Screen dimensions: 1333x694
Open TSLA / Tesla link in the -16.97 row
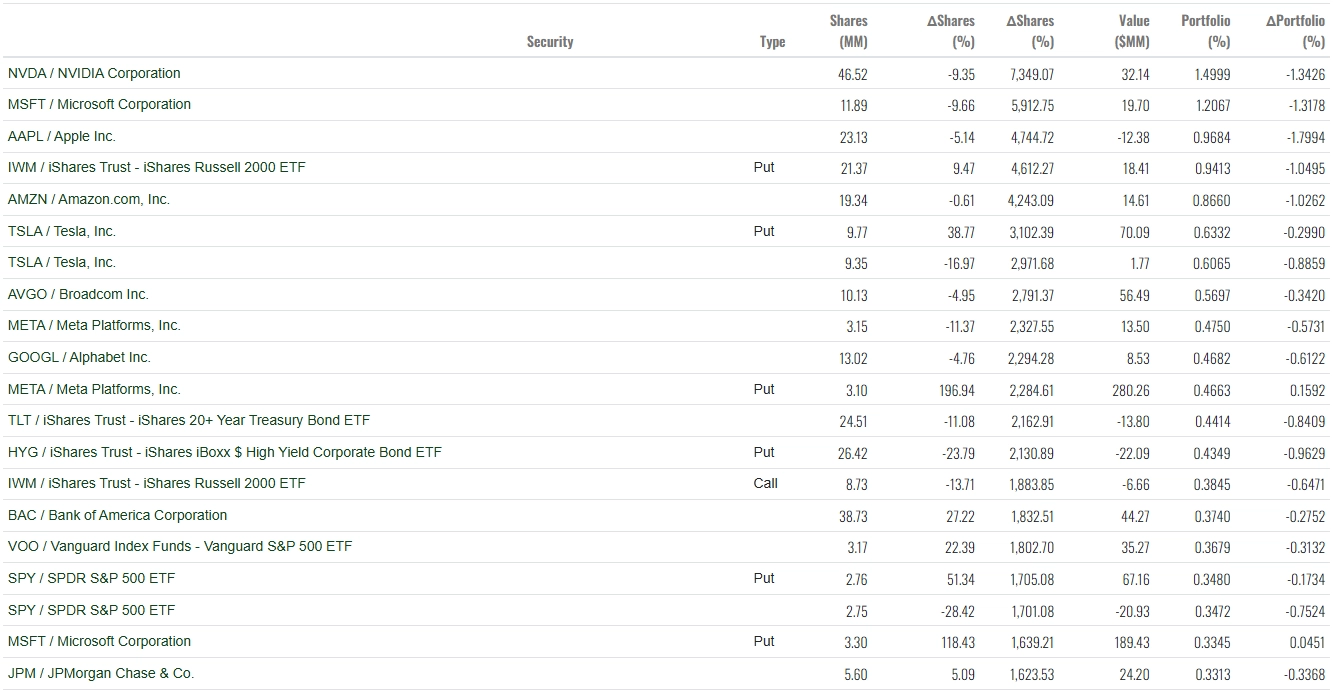62,262
